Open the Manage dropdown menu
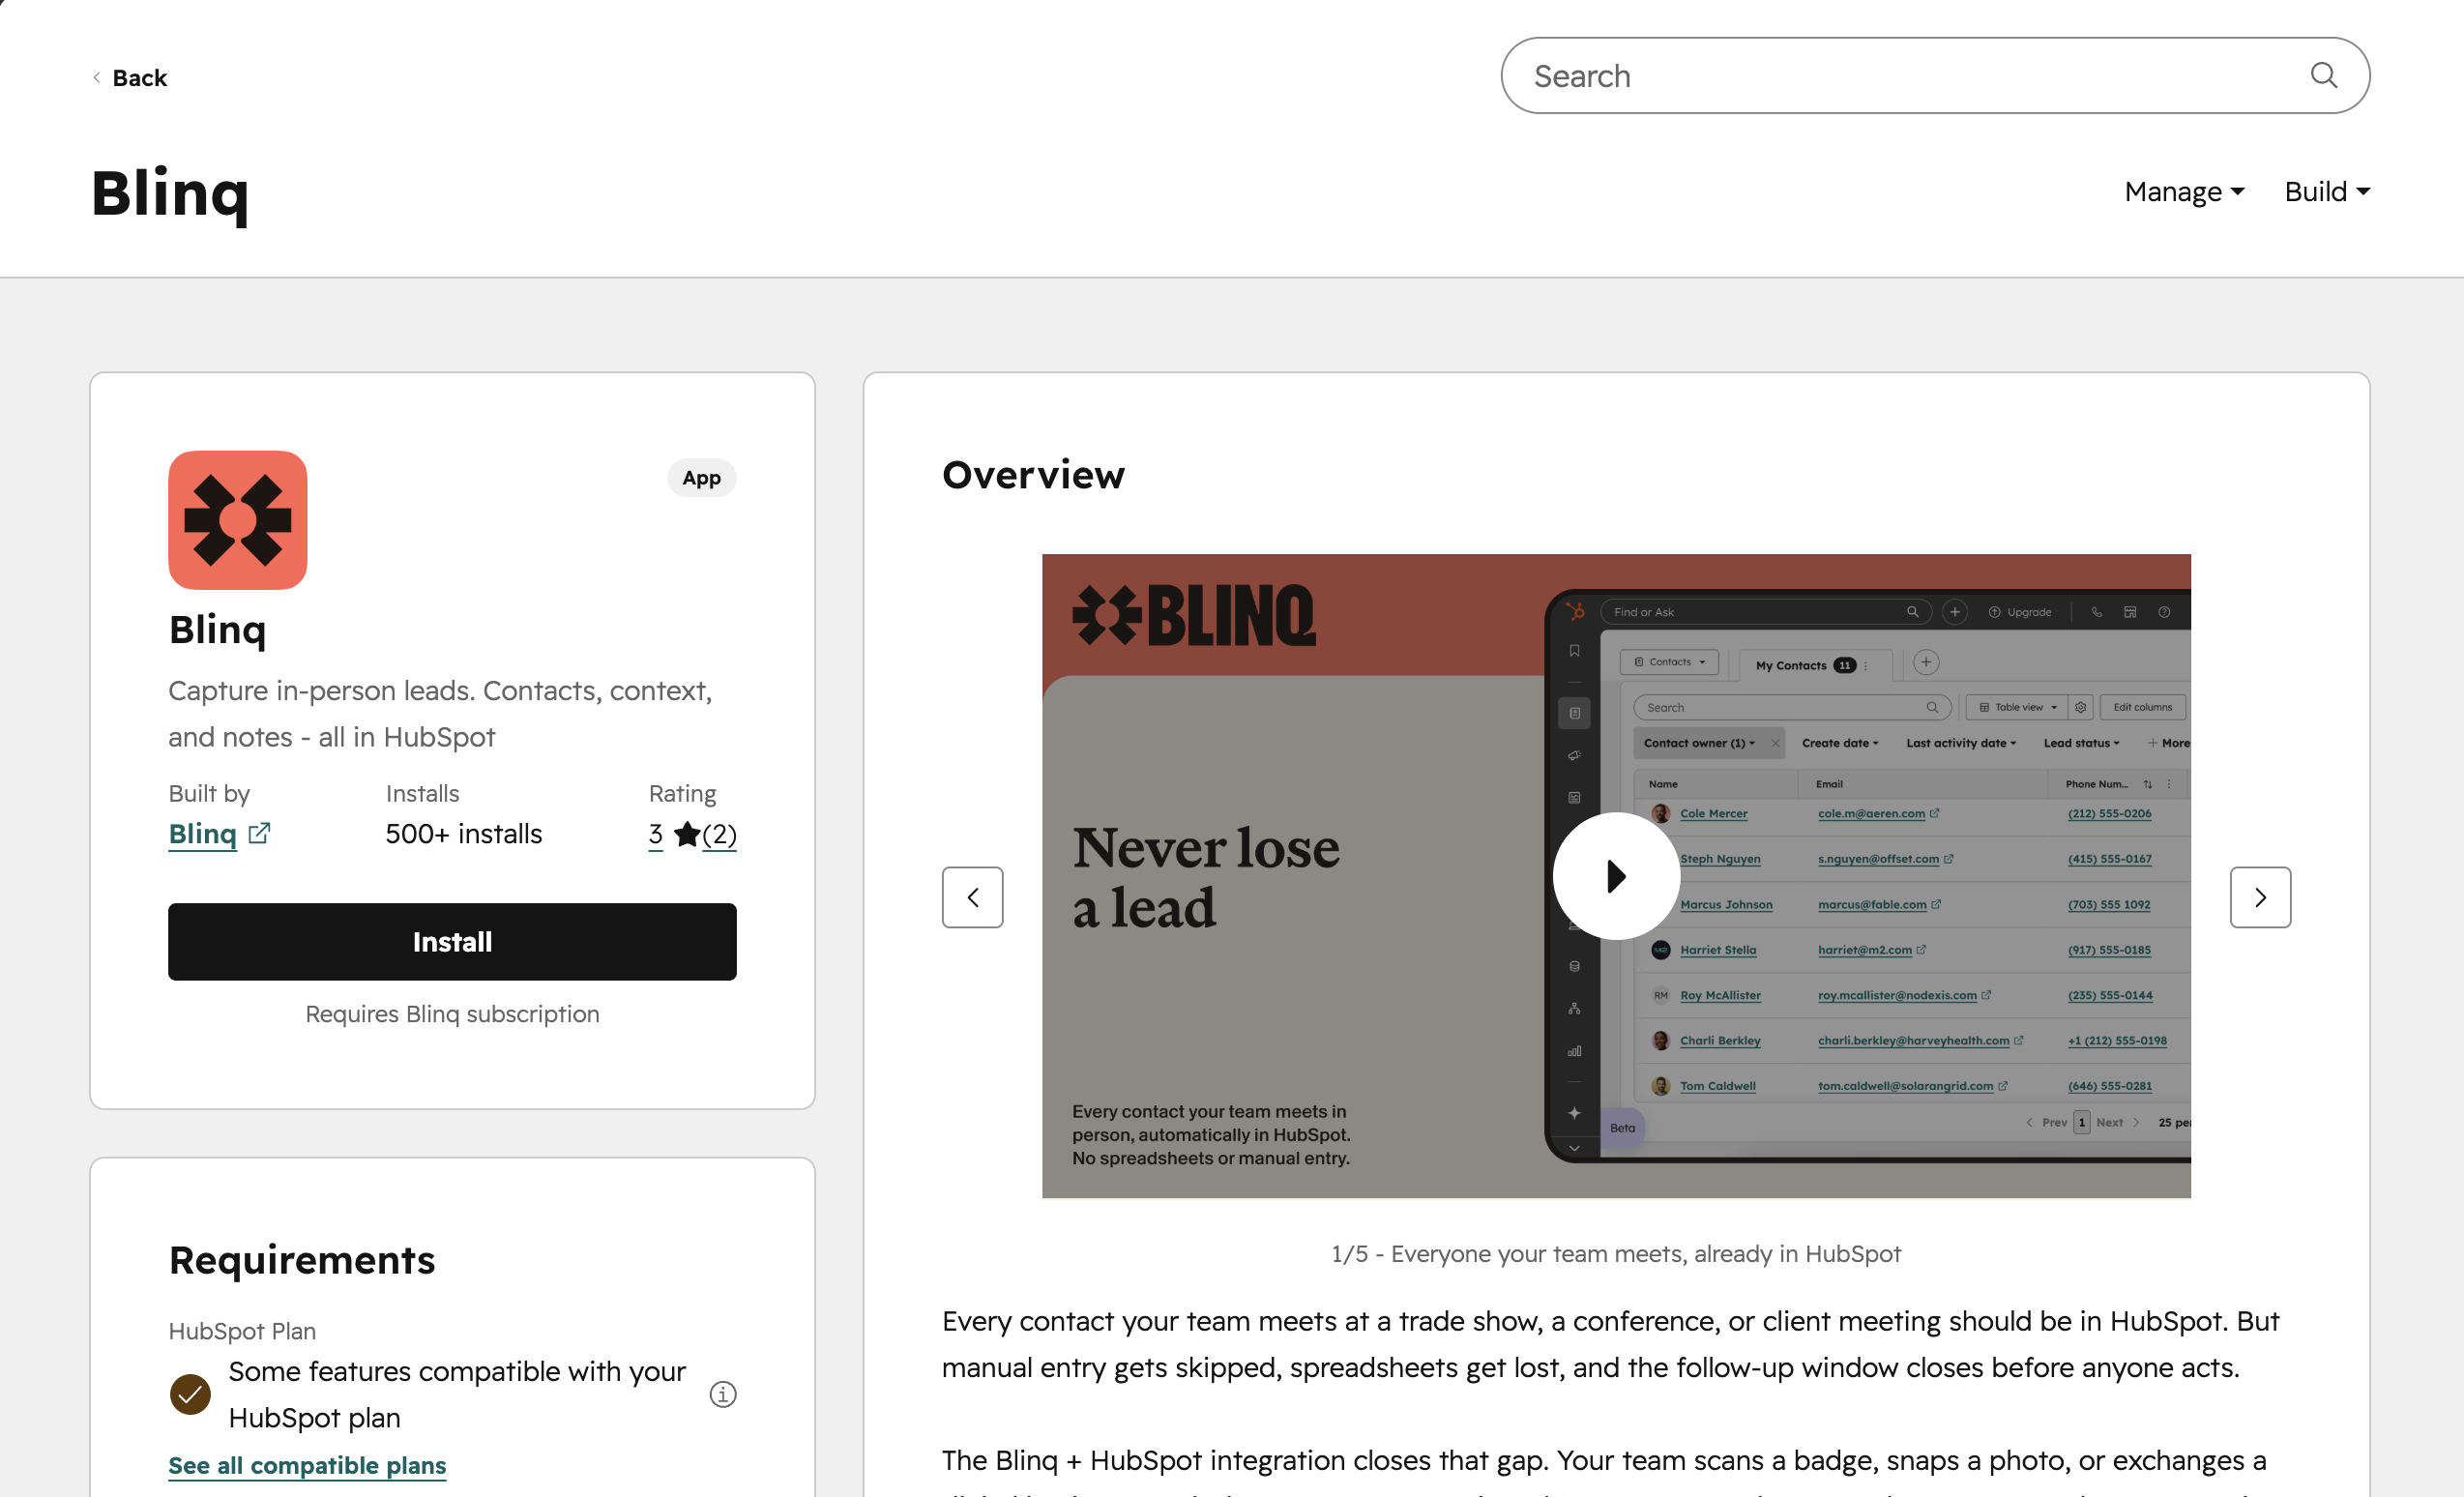Screen dimensions: 2464x1497 point(2184,191)
